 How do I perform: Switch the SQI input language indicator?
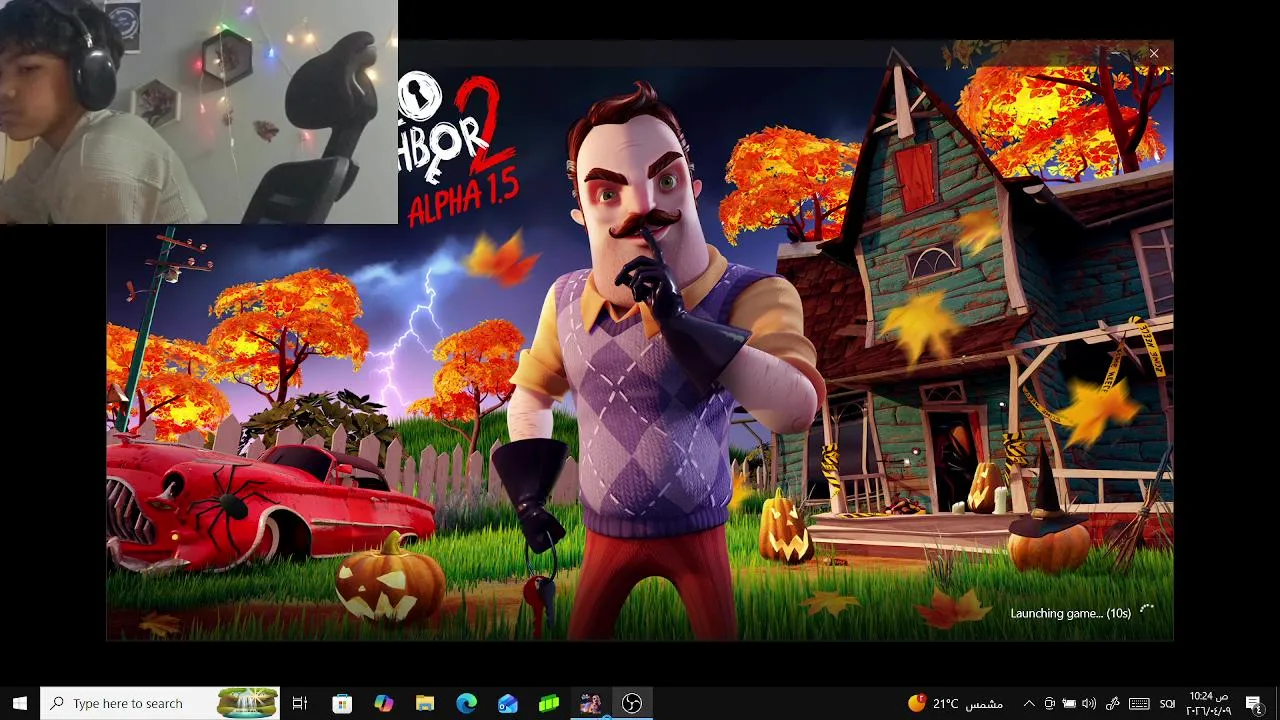pyautogui.click(x=1167, y=703)
